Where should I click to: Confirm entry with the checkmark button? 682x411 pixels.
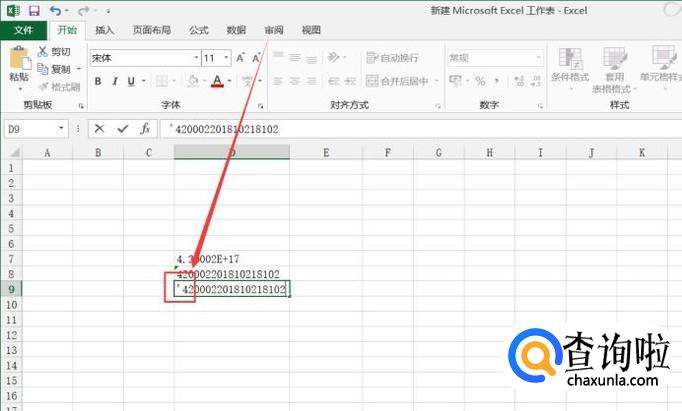click(123, 129)
